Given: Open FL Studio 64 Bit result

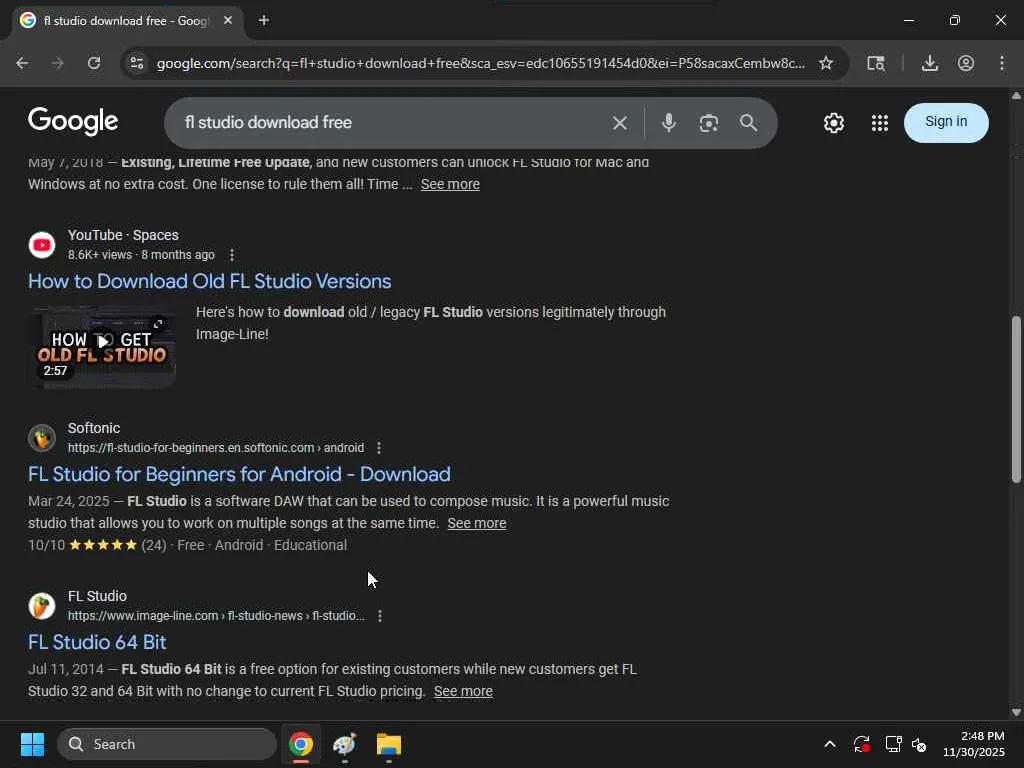Looking at the screenshot, I should pyautogui.click(x=97, y=642).
